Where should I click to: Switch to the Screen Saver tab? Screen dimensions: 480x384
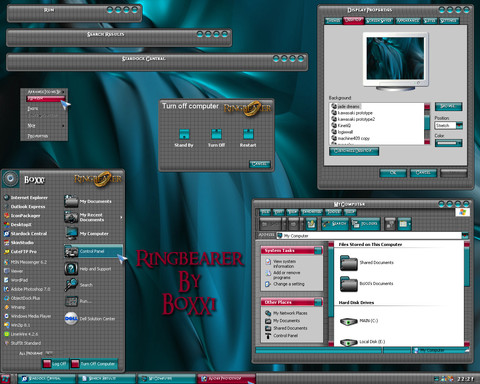click(379, 21)
